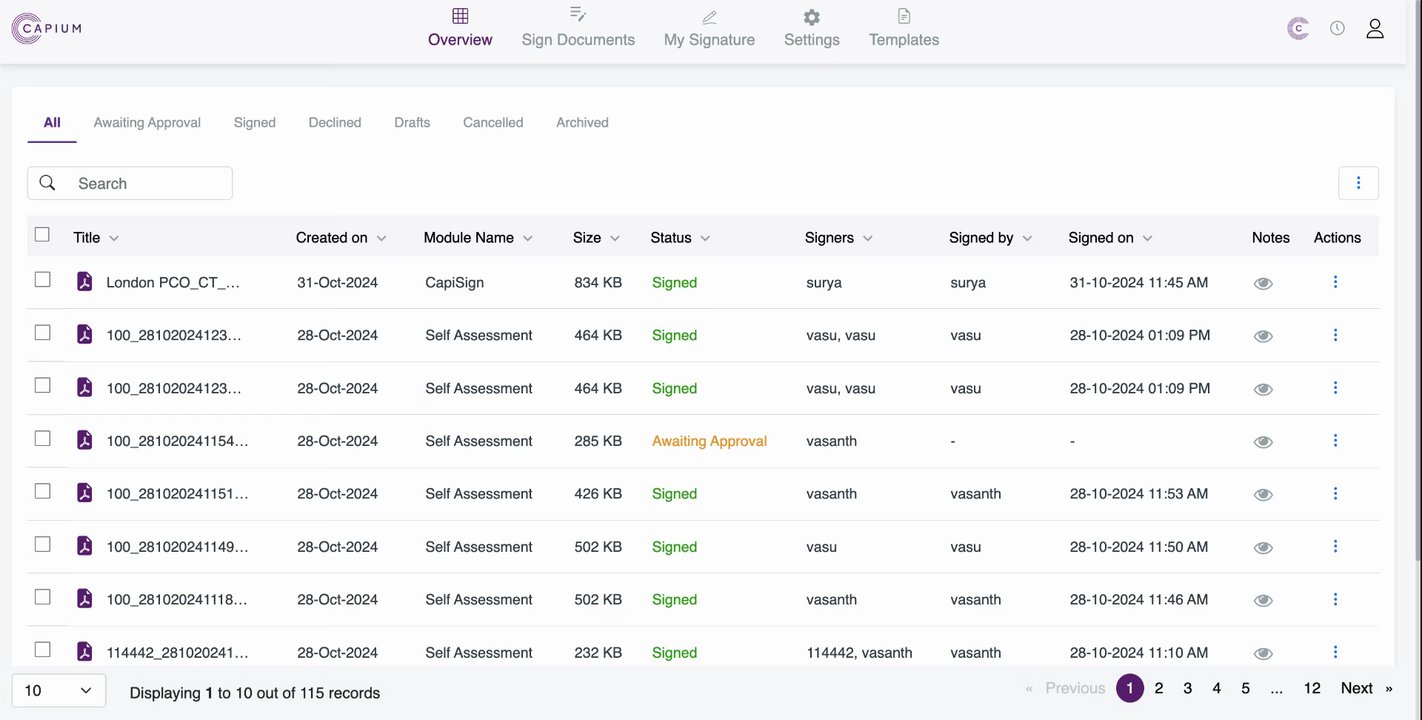Expand the Module Name column dropdown
The height and width of the screenshot is (720, 1422).
click(528, 239)
